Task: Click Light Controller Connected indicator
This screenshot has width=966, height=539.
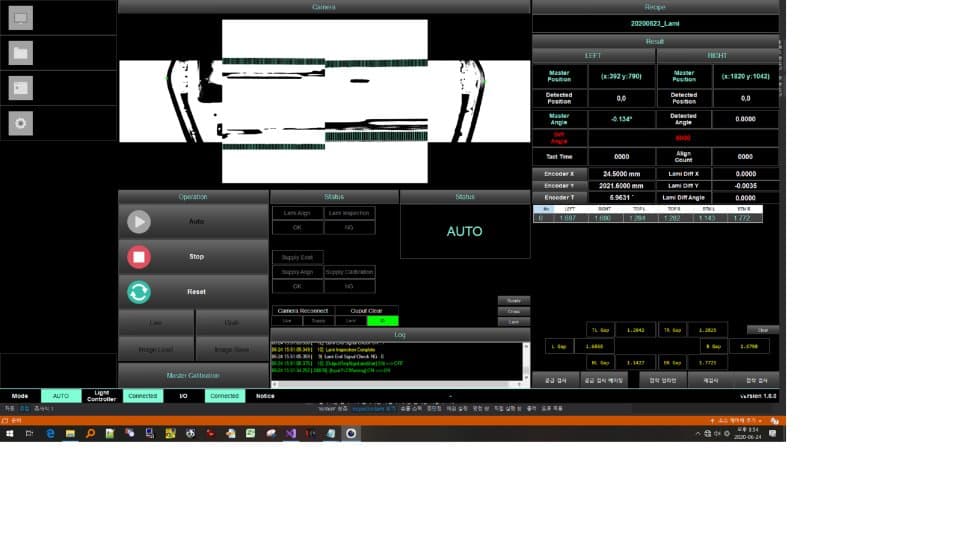Action: tap(143, 396)
